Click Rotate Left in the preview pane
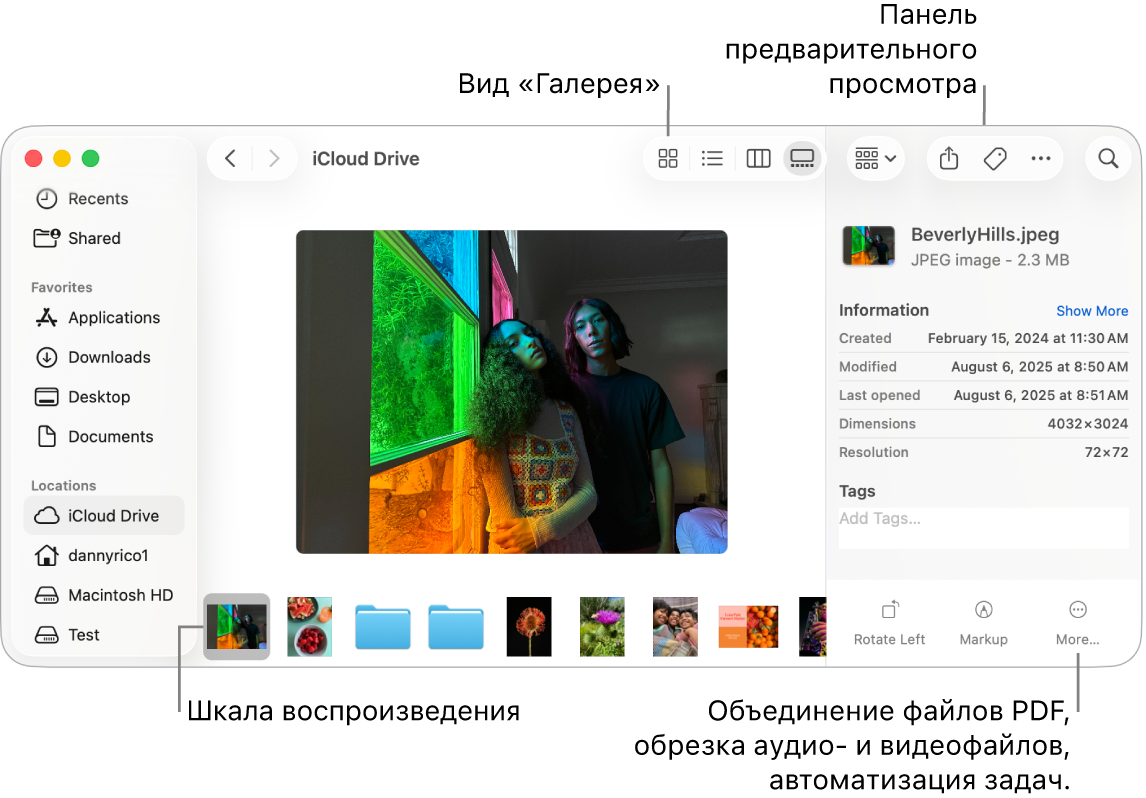1146x798 pixels. [889, 623]
